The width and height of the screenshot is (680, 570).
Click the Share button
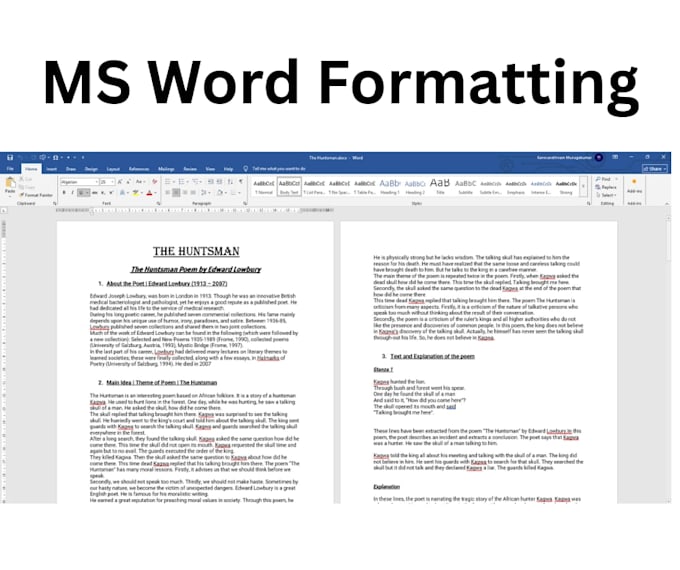tap(655, 169)
